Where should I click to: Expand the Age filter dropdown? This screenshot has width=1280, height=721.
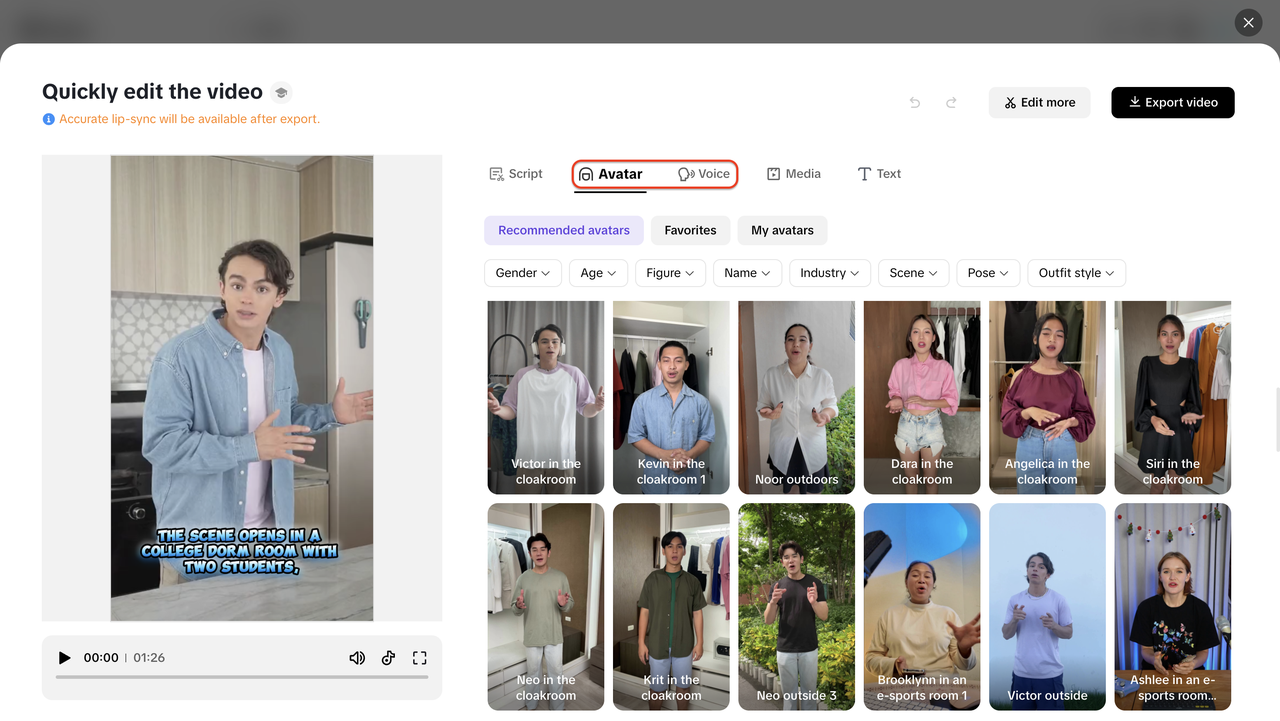point(598,273)
